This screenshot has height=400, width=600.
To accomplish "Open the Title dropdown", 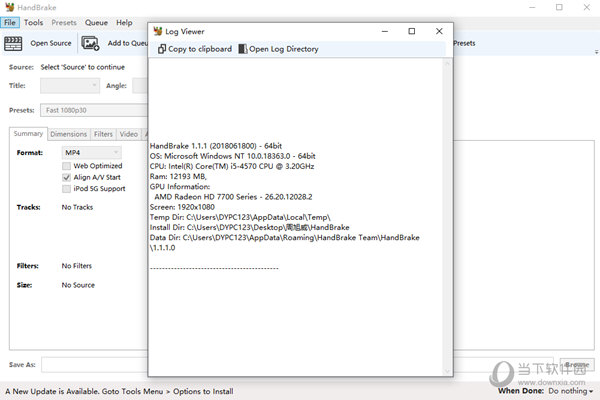I will (x=70, y=86).
